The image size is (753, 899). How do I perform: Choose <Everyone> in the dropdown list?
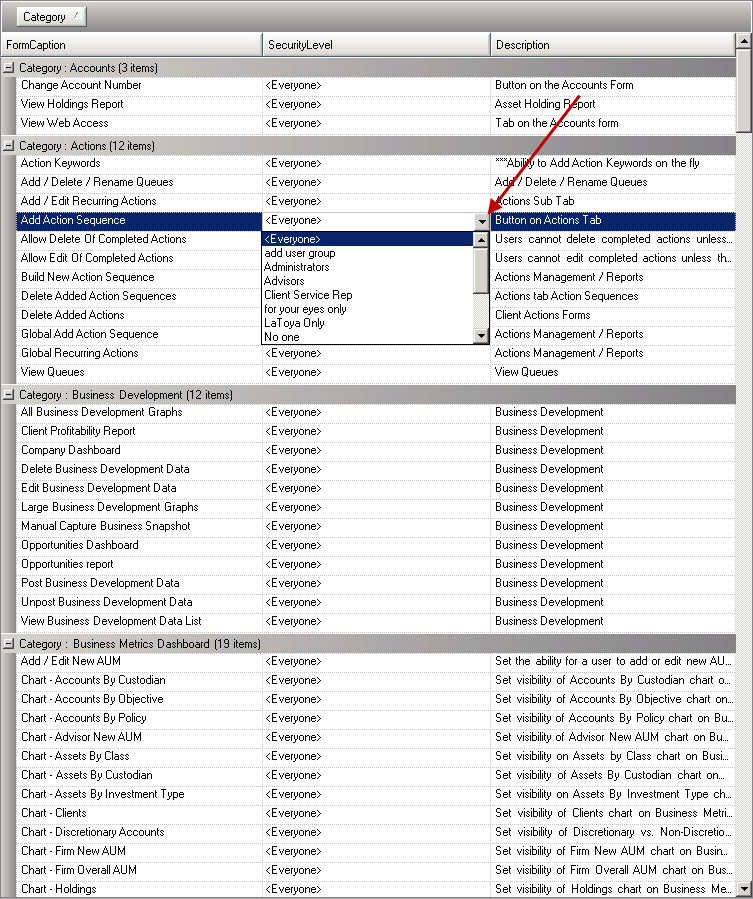(x=368, y=239)
